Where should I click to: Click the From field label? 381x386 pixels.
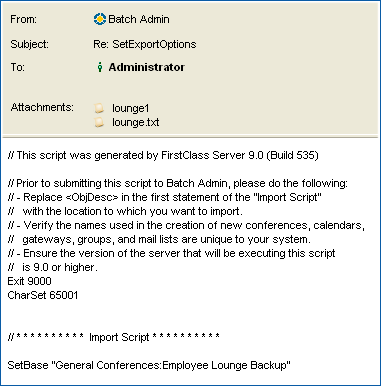(x=23, y=19)
